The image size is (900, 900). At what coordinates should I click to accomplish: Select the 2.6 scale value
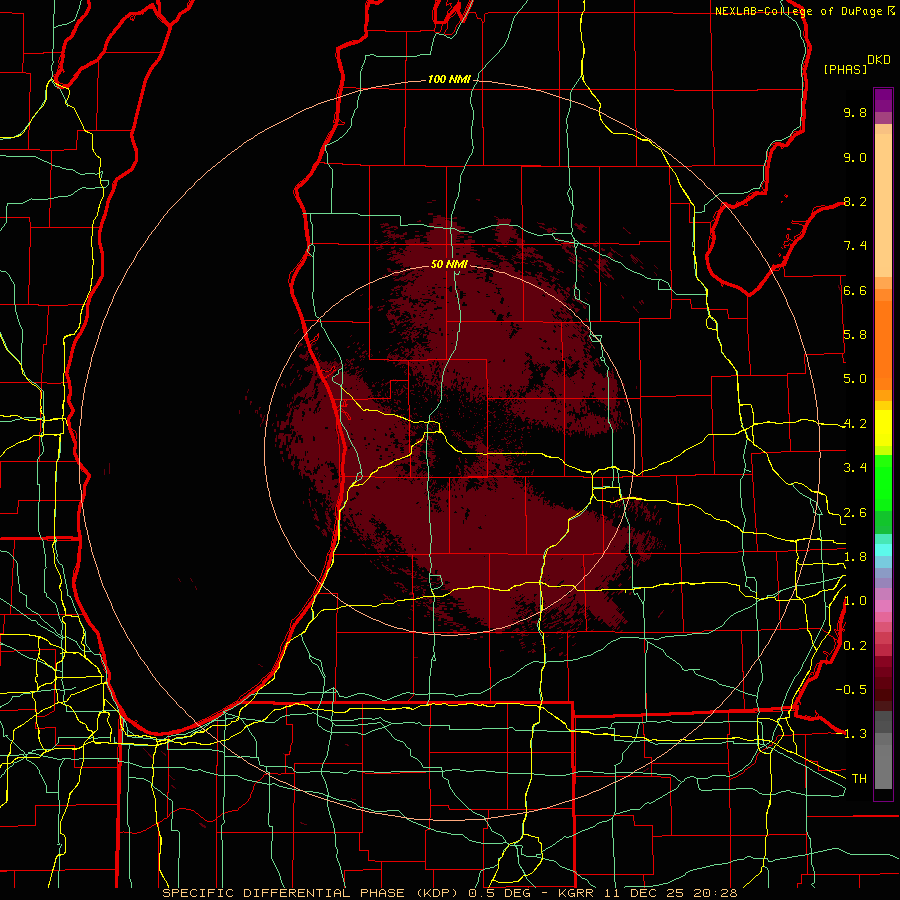[855, 513]
